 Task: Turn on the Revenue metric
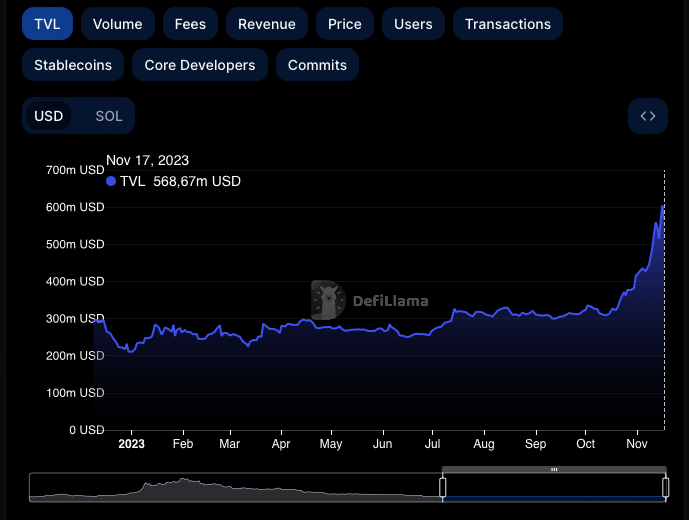(266, 24)
